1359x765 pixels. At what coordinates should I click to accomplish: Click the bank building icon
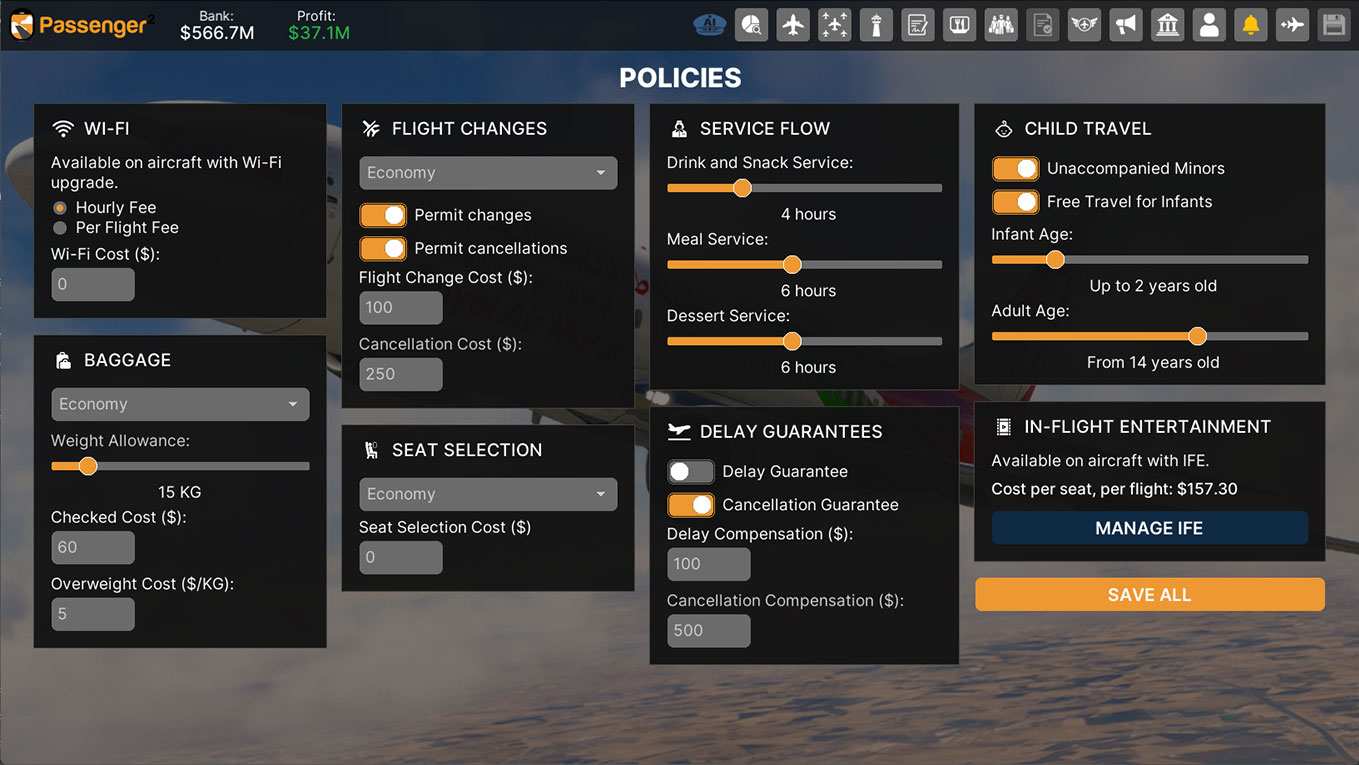1167,25
